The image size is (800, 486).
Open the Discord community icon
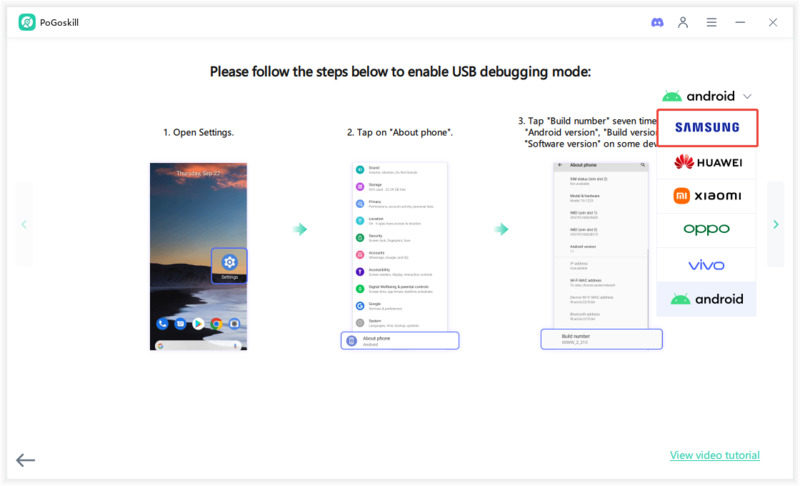[x=657, y=22]
